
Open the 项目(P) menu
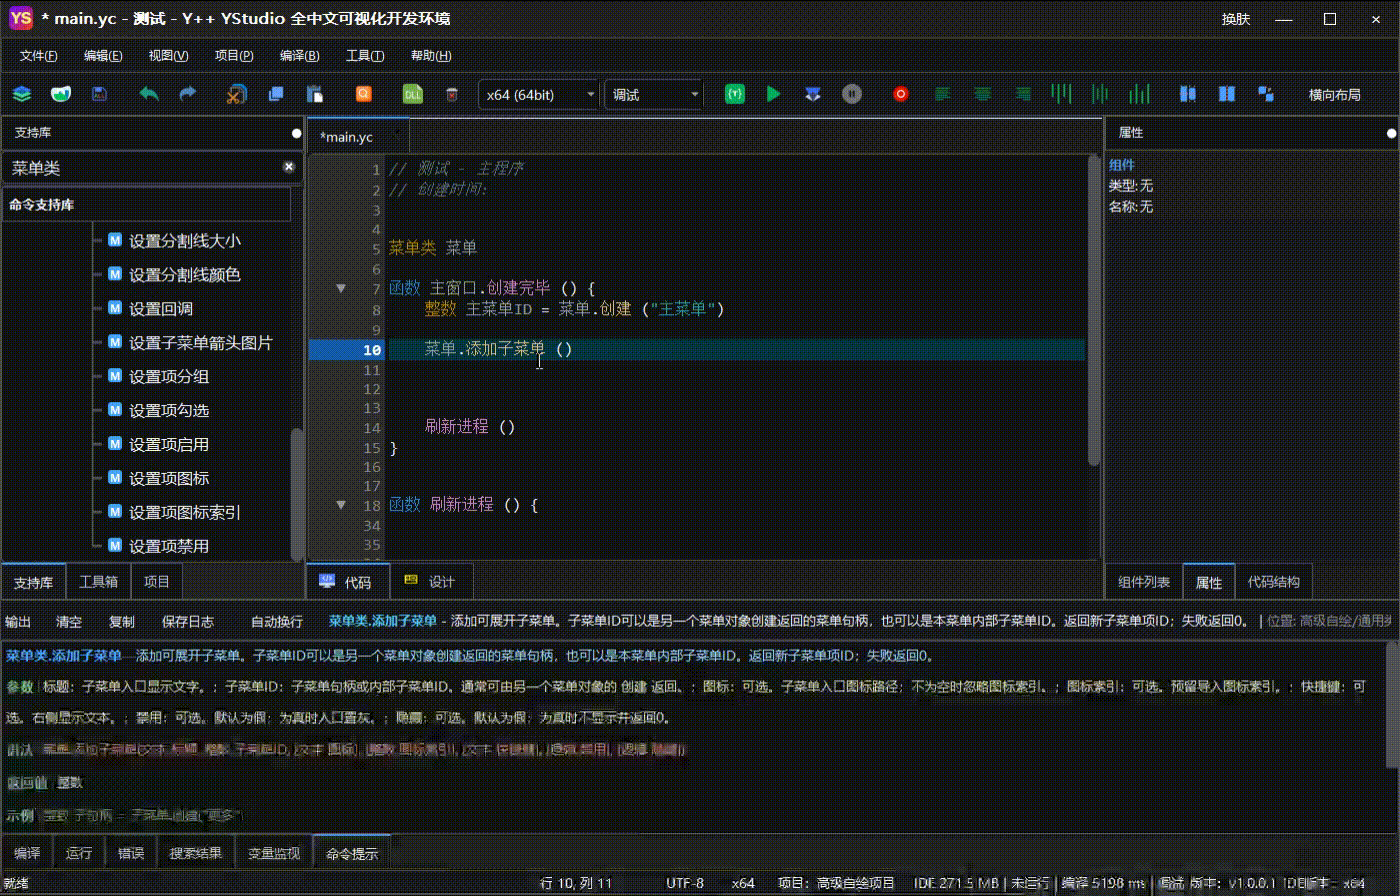(x=234, y=56)
